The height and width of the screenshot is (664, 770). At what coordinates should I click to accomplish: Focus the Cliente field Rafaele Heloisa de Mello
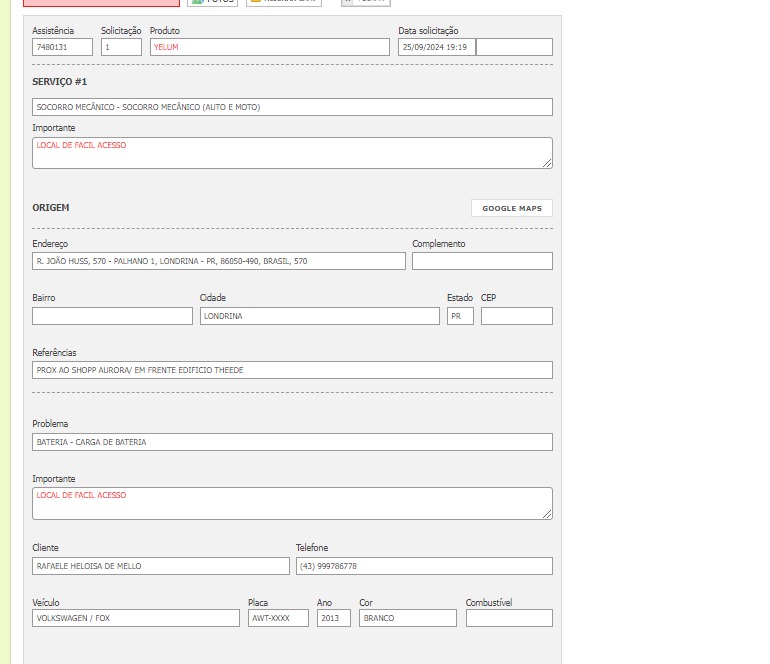(161, 566)
